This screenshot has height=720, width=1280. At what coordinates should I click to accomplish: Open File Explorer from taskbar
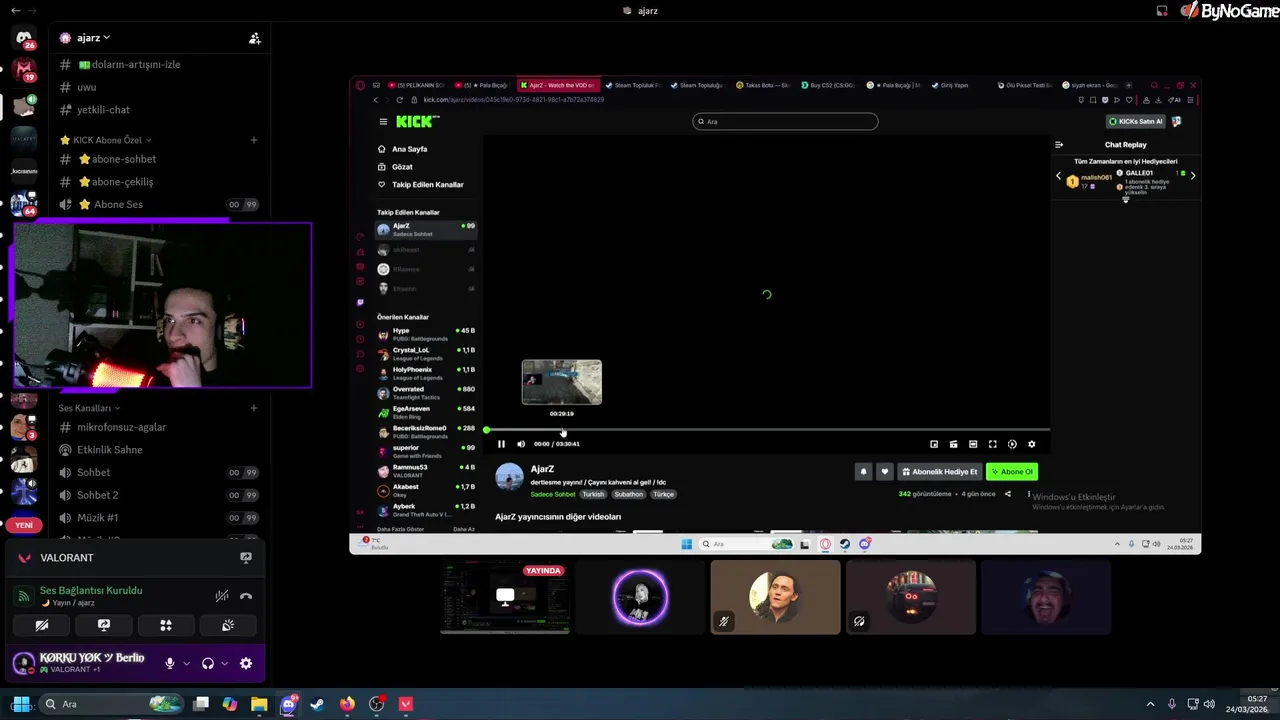[x=259, y=704]
